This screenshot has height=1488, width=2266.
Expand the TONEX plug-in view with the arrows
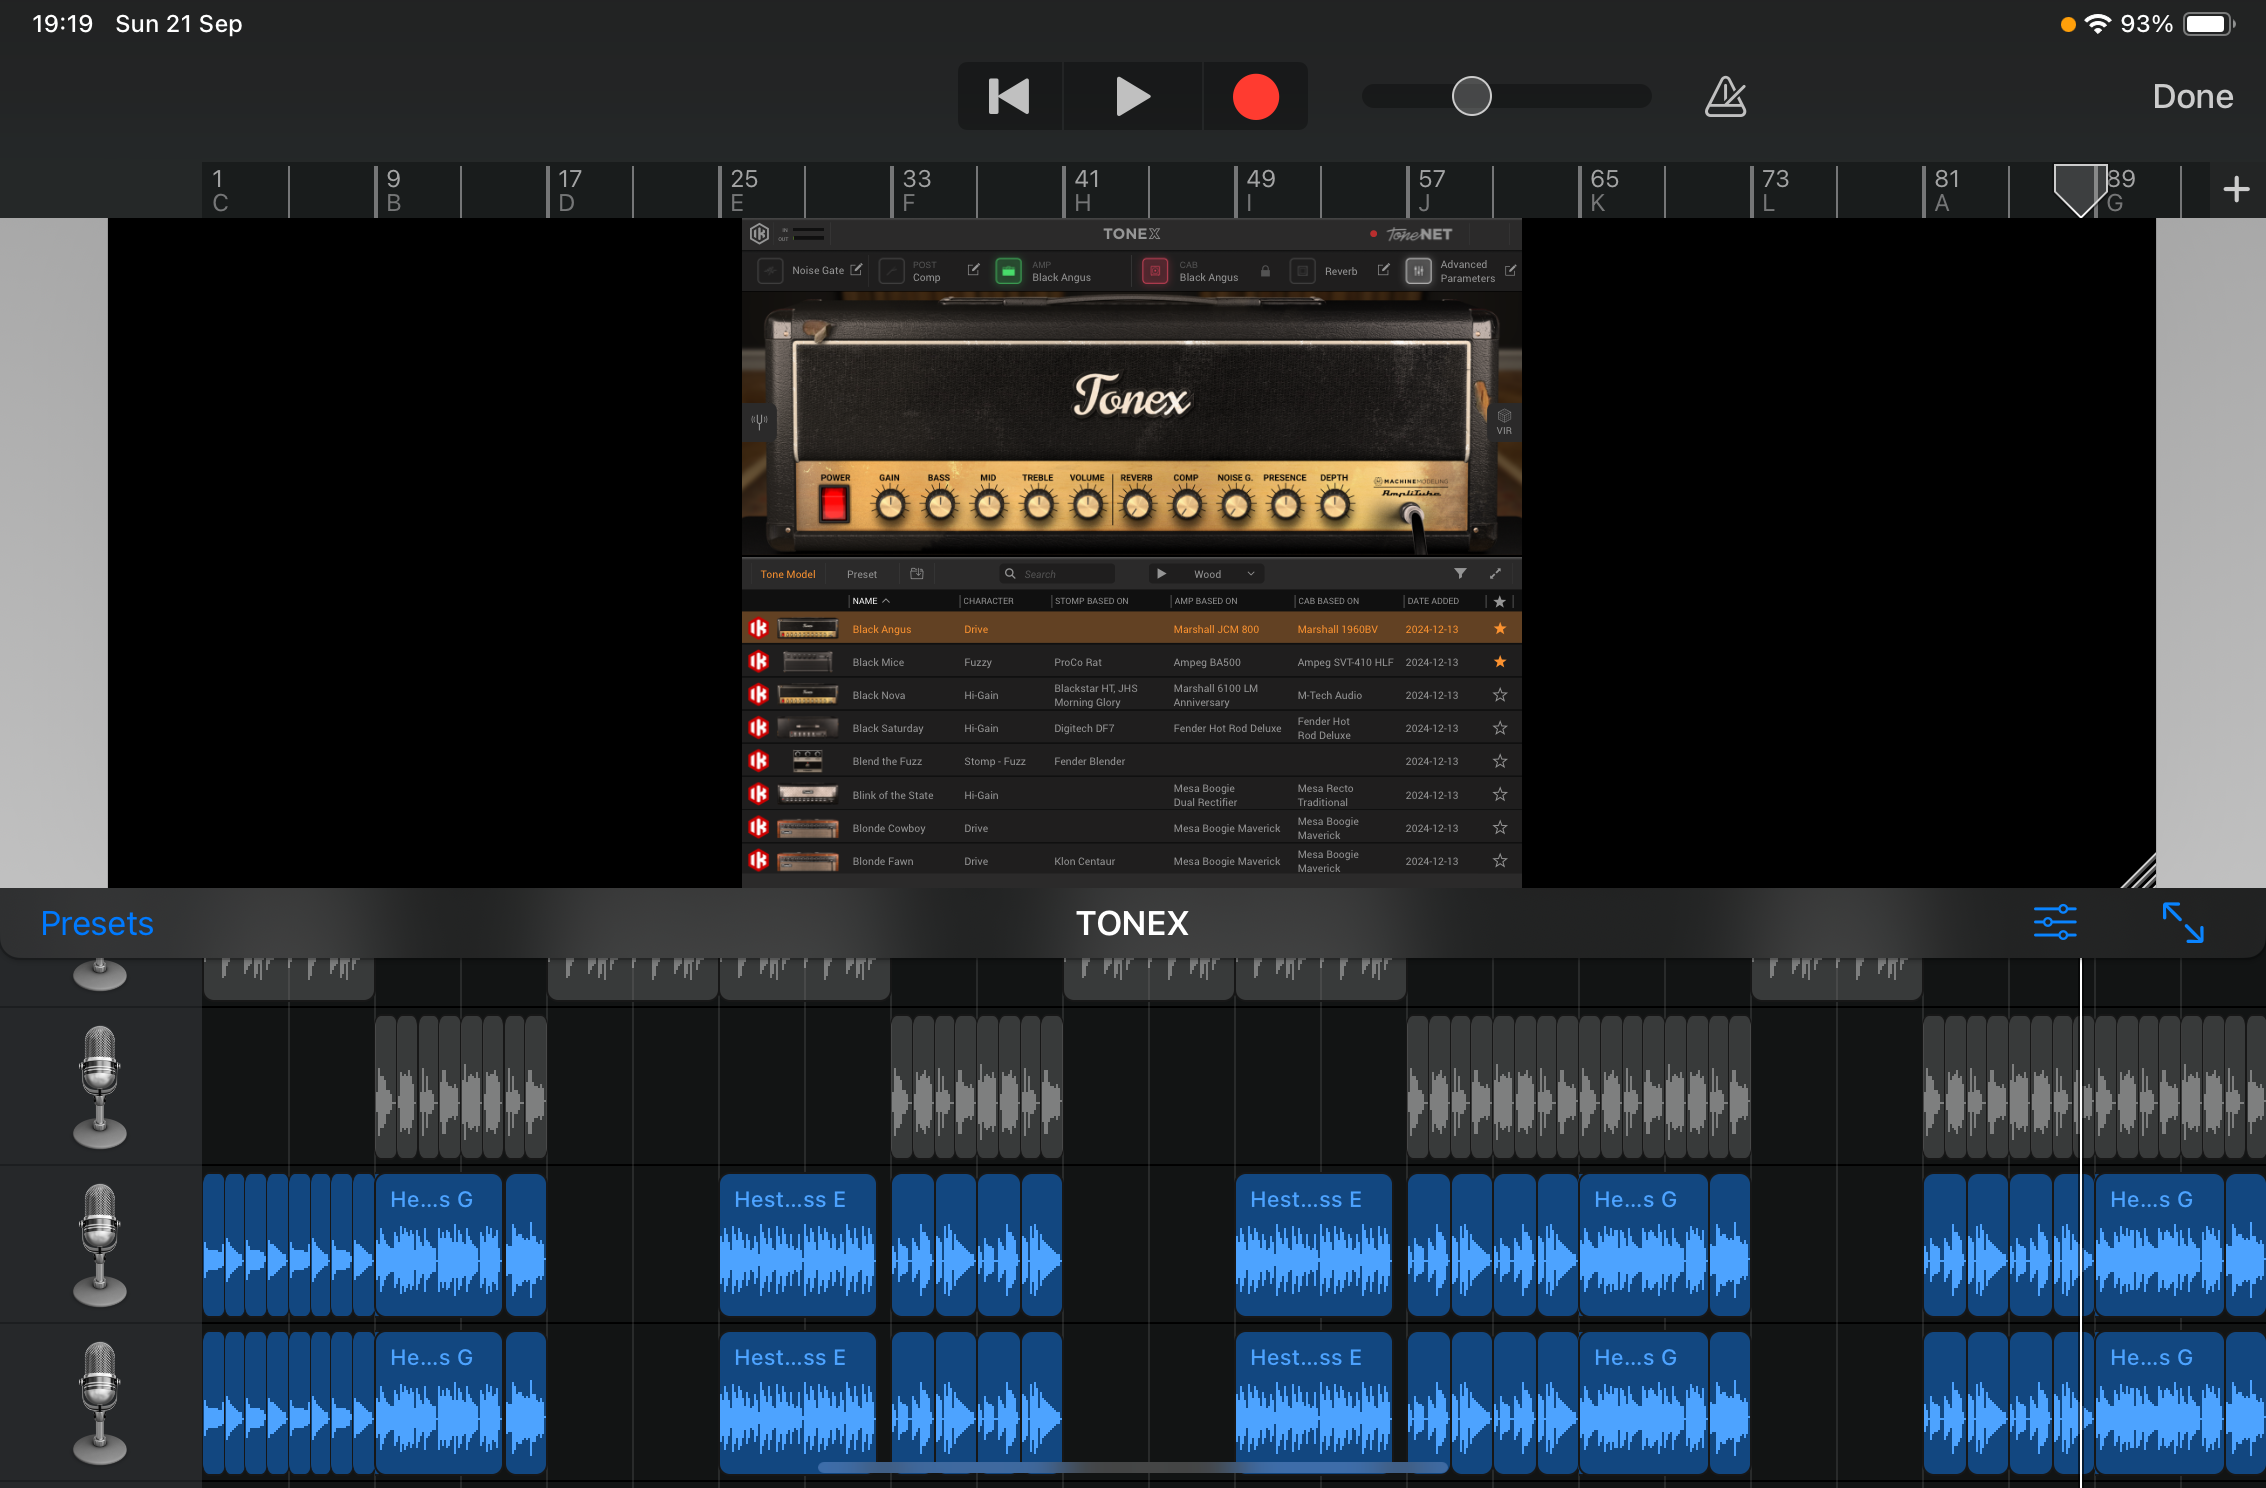click(2183, 922)
